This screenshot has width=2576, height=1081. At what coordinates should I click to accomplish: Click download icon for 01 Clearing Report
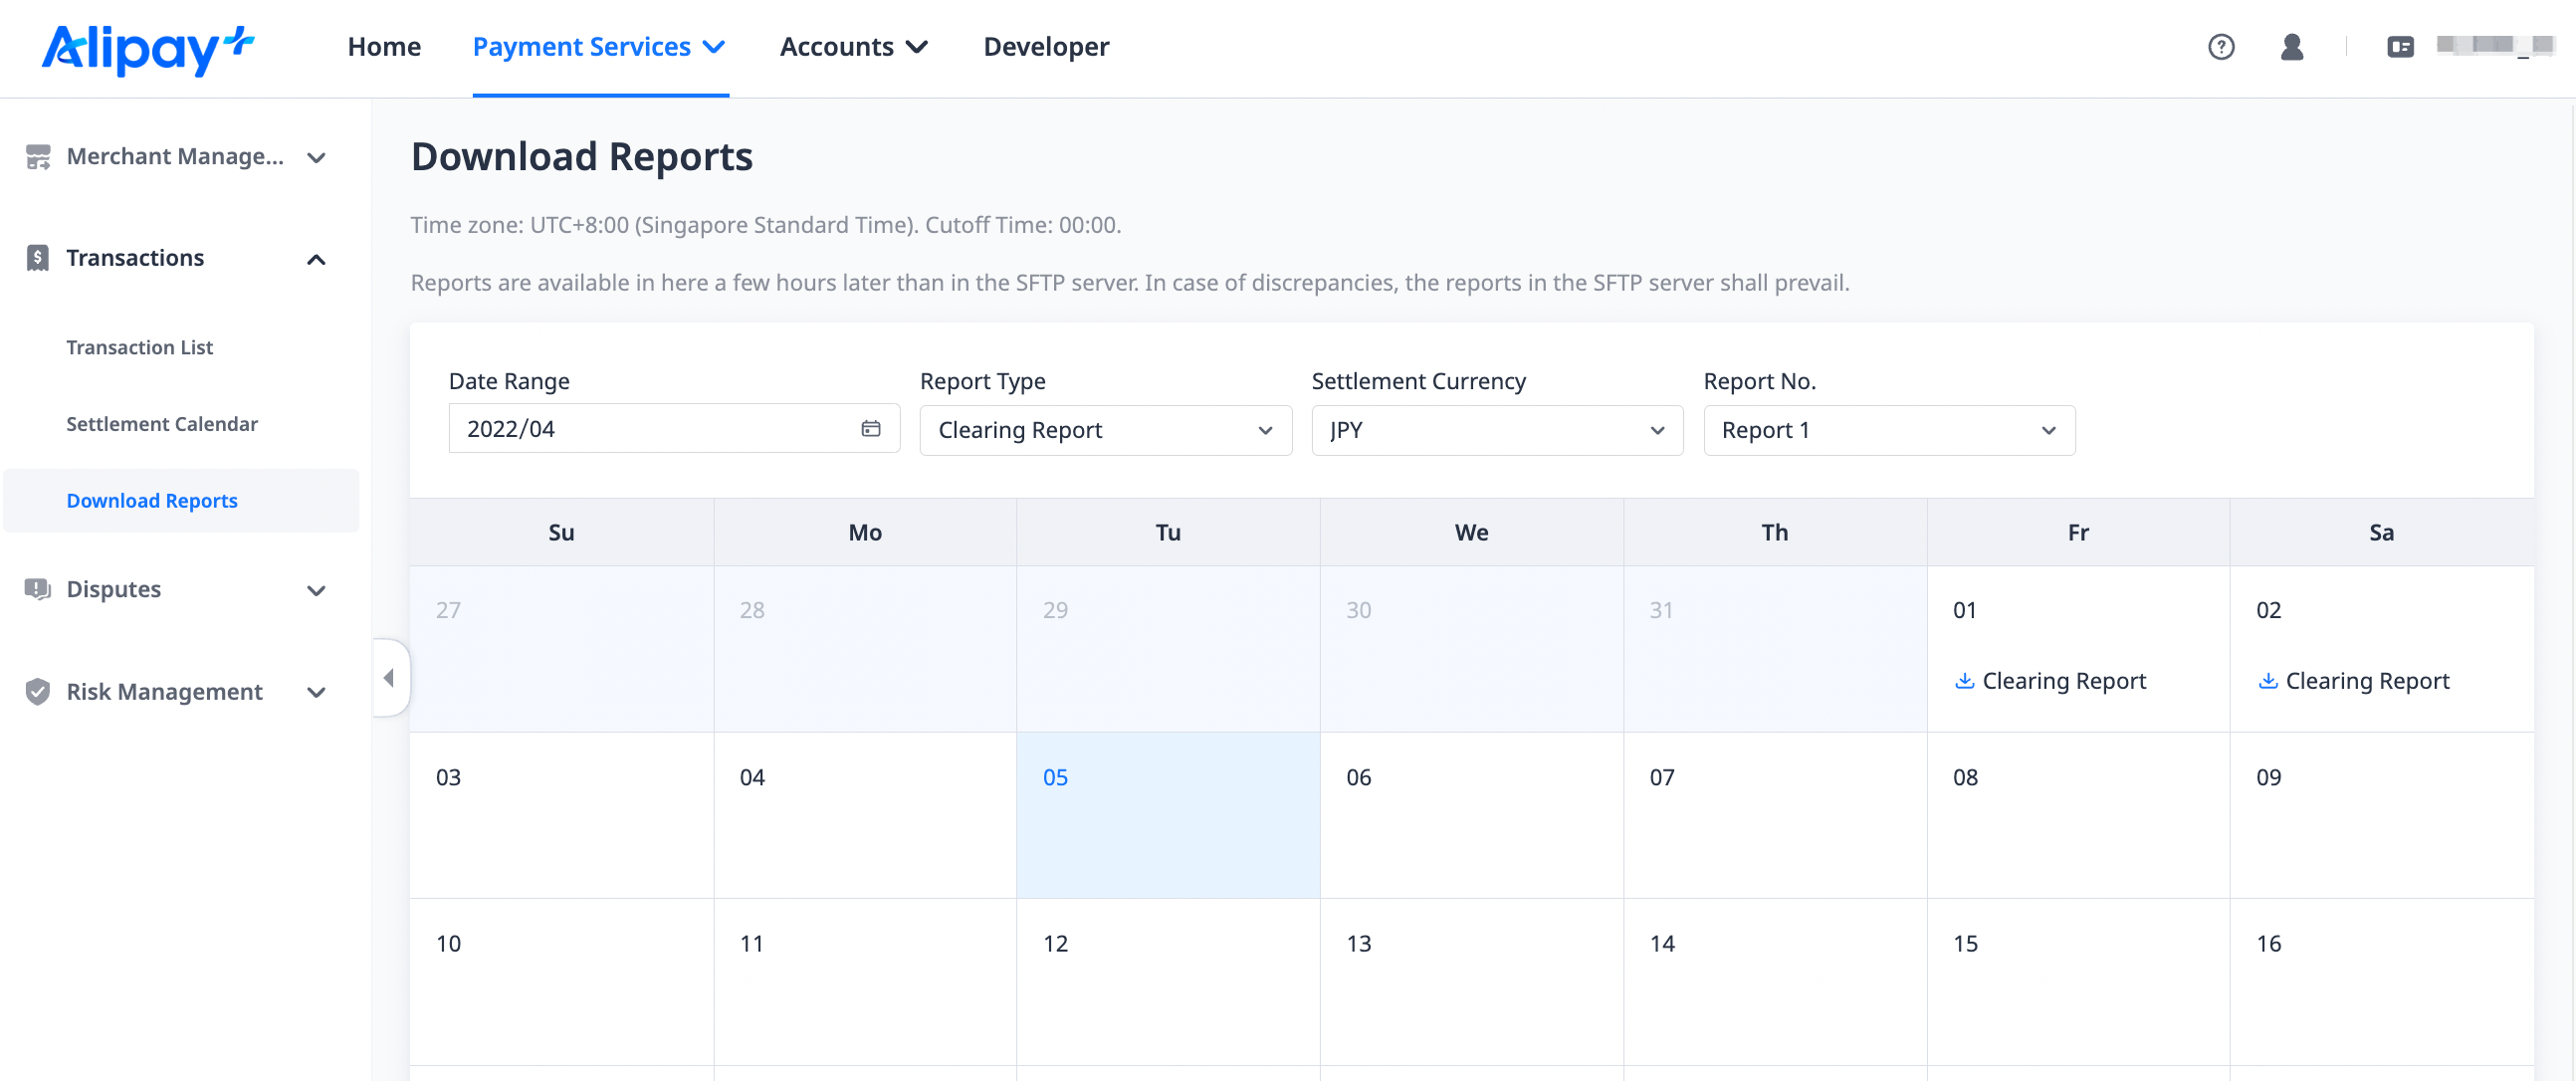click(1964, 681)
